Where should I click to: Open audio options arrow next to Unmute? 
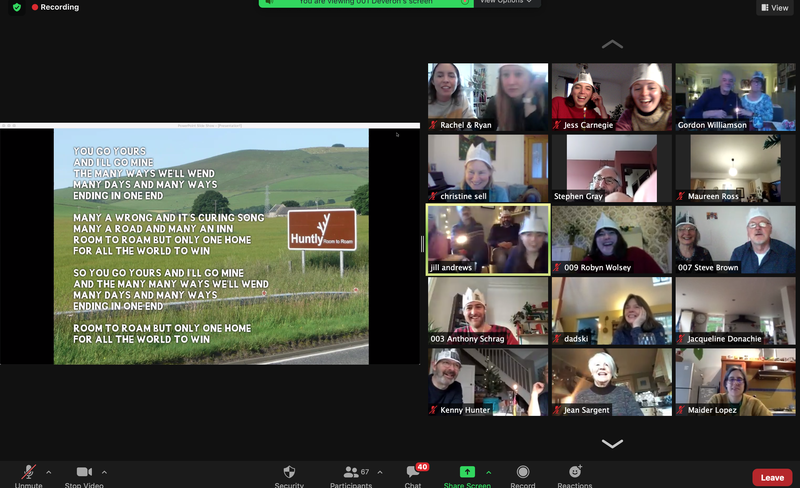49,472
